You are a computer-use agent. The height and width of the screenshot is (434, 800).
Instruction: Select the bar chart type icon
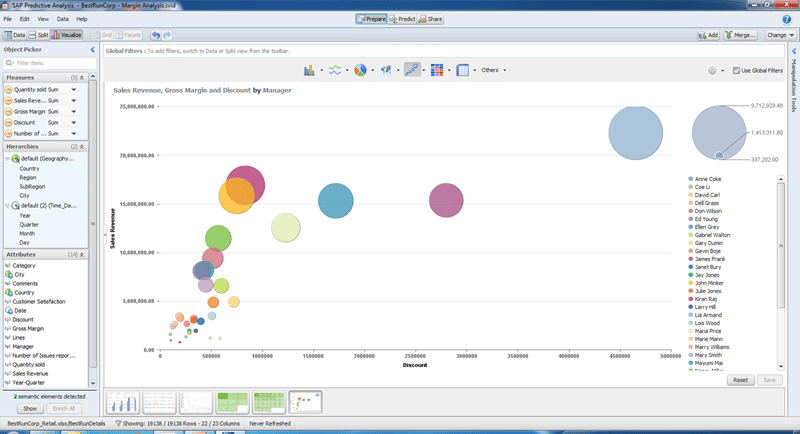(x=309, y=70)
